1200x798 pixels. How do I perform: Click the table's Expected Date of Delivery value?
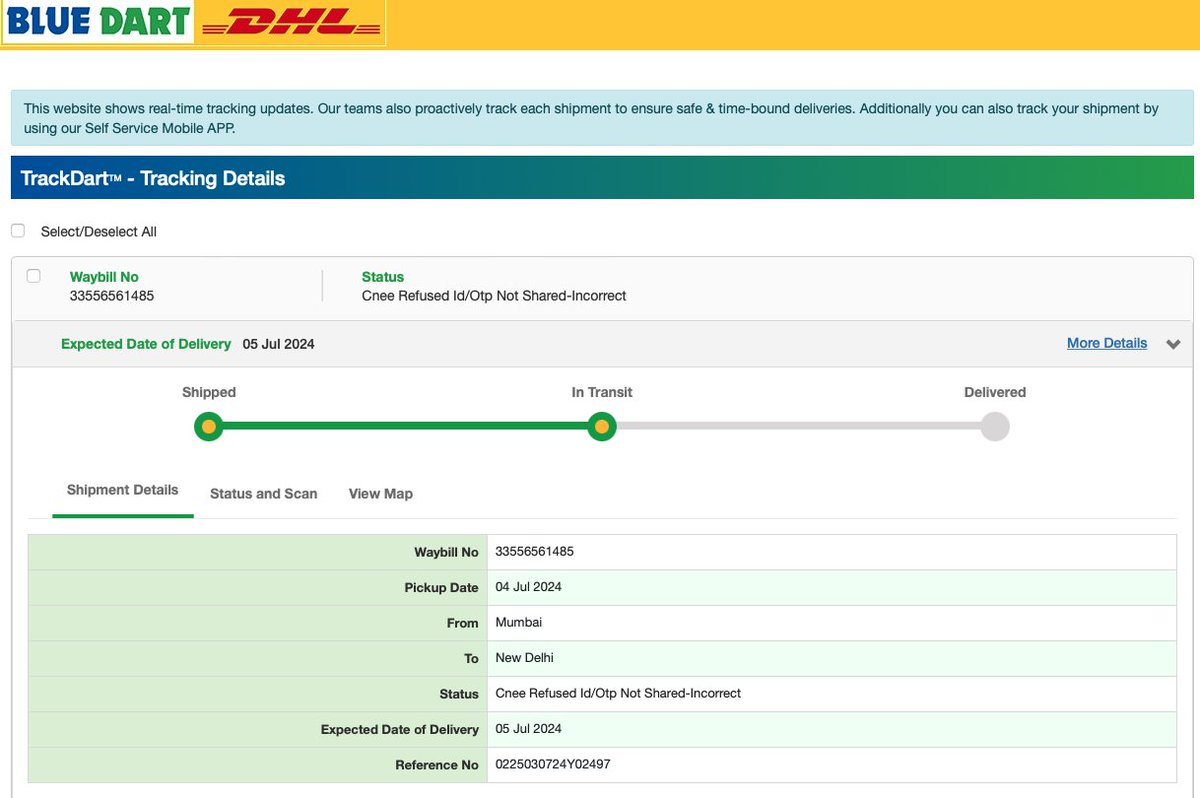528,729
